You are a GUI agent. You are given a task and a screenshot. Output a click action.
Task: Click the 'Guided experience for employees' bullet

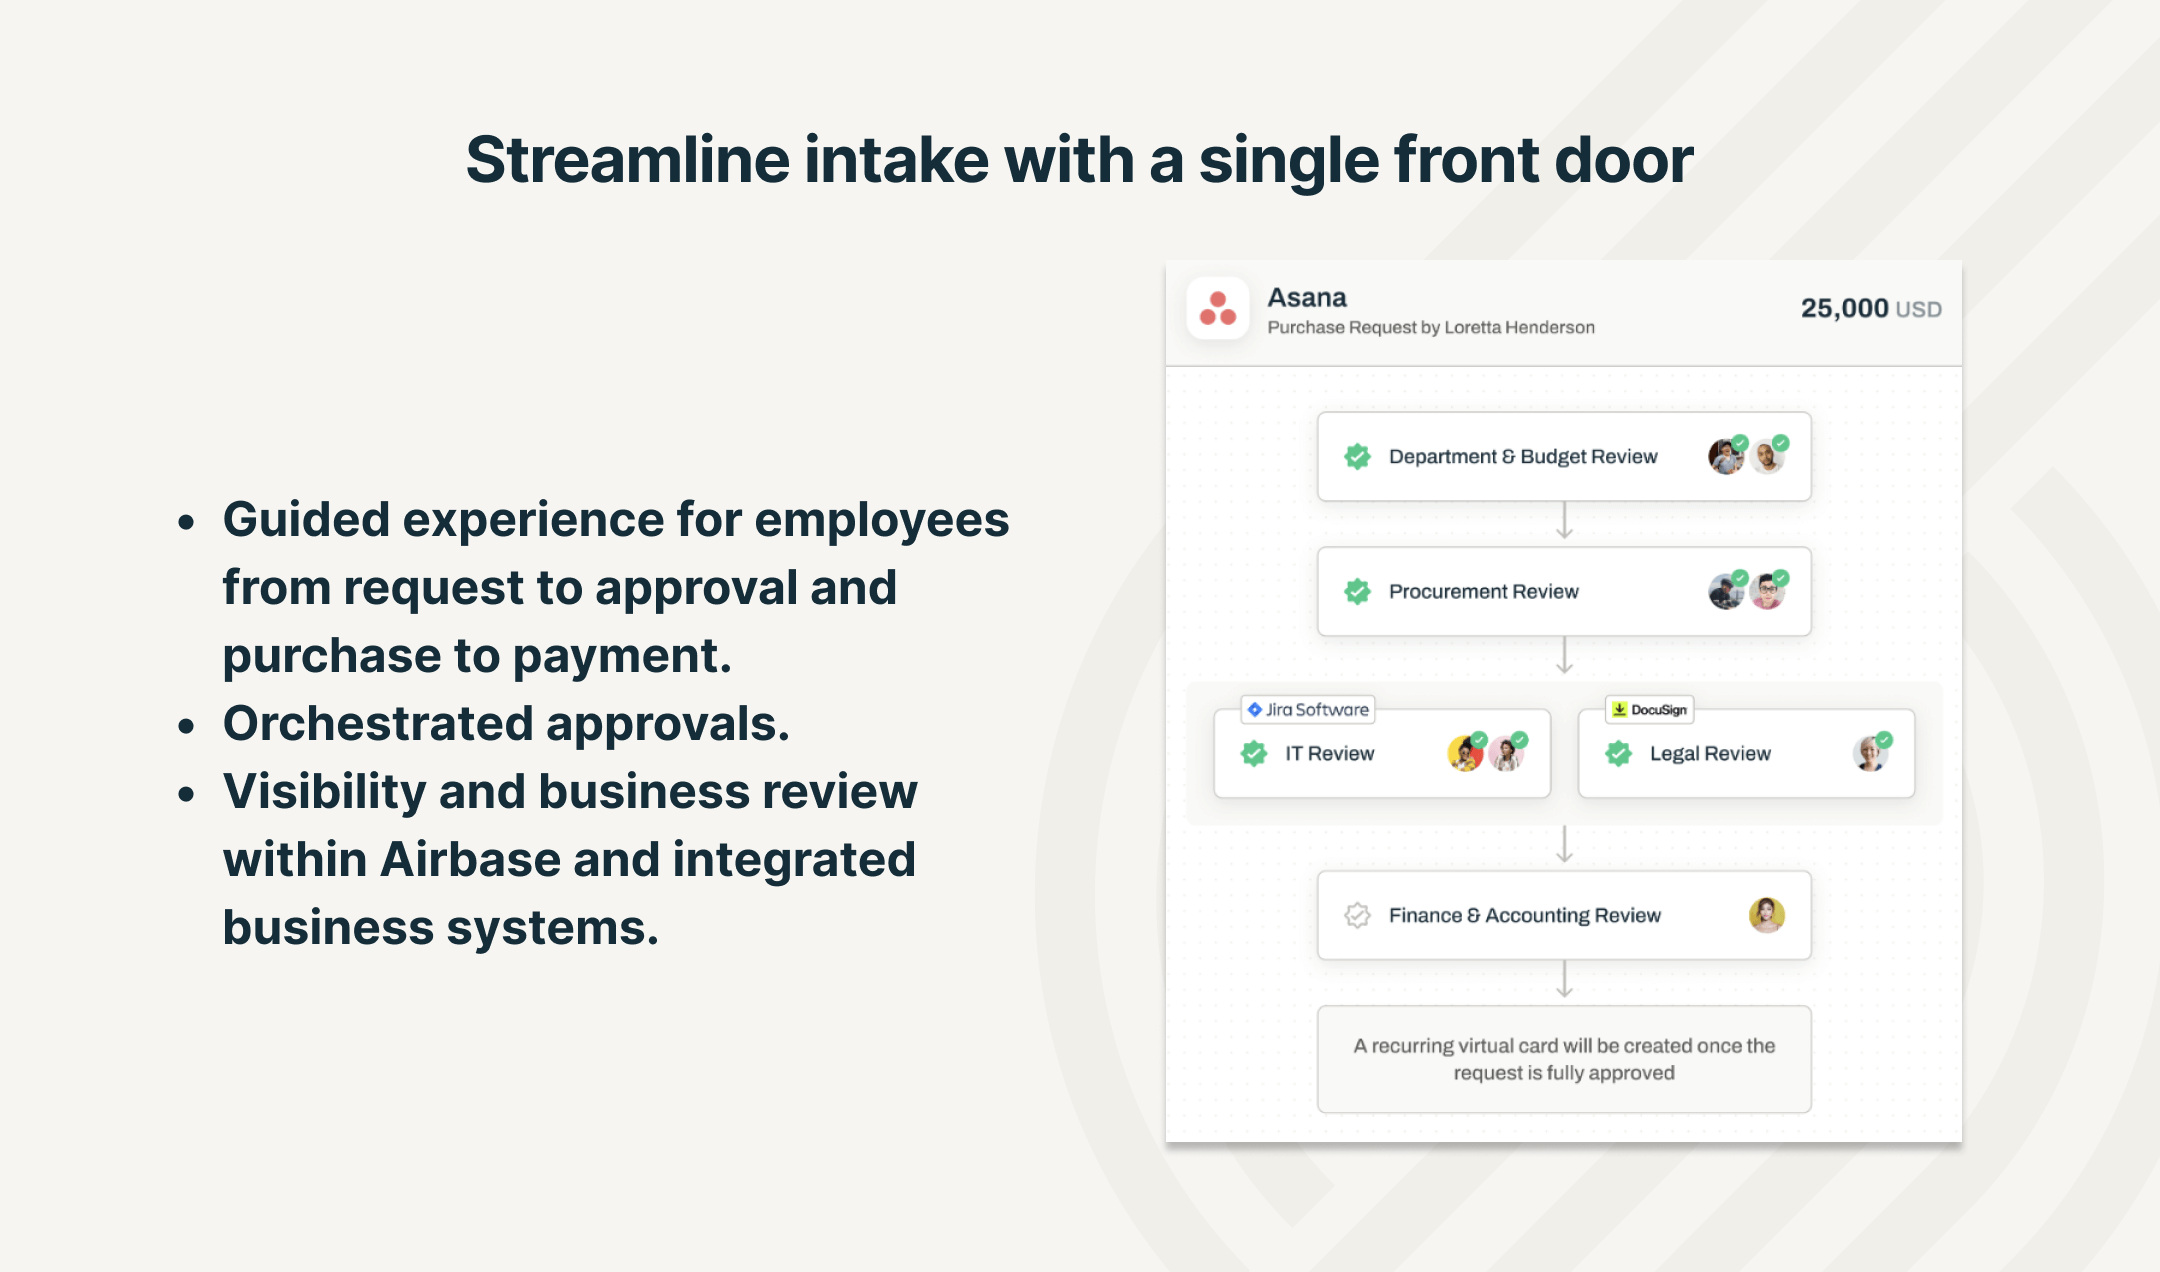tap(616, 587)
